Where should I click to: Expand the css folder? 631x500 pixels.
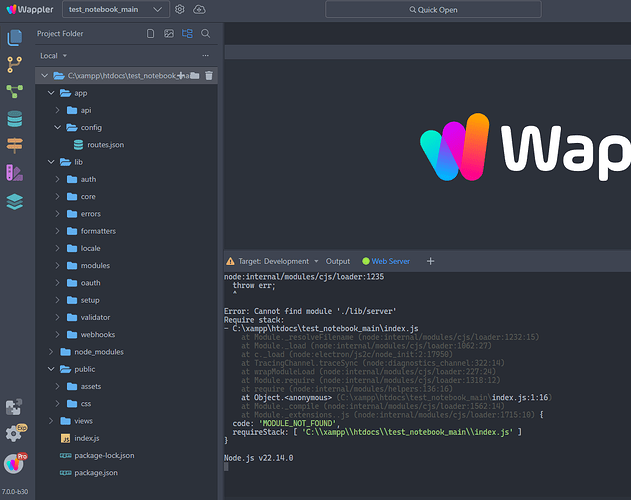pos(58,404)
